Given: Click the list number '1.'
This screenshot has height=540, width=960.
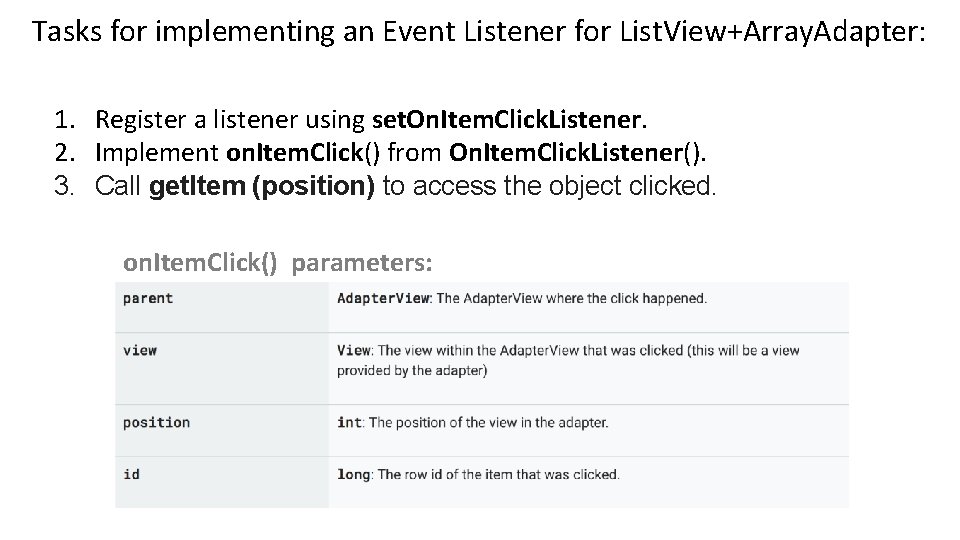Looking at the screenshot, I should coord(66,121).
